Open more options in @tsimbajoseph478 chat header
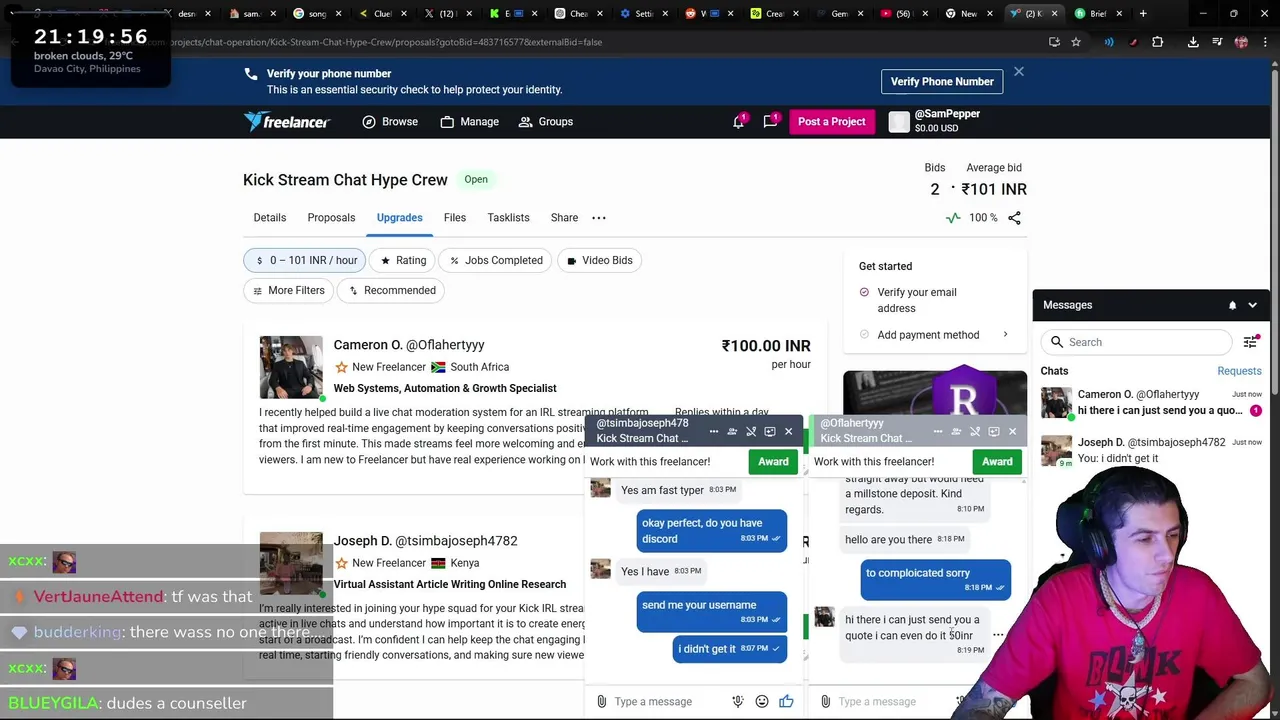Image resolution: width=1280 pixels, height=720 pixels. (713, 431)
